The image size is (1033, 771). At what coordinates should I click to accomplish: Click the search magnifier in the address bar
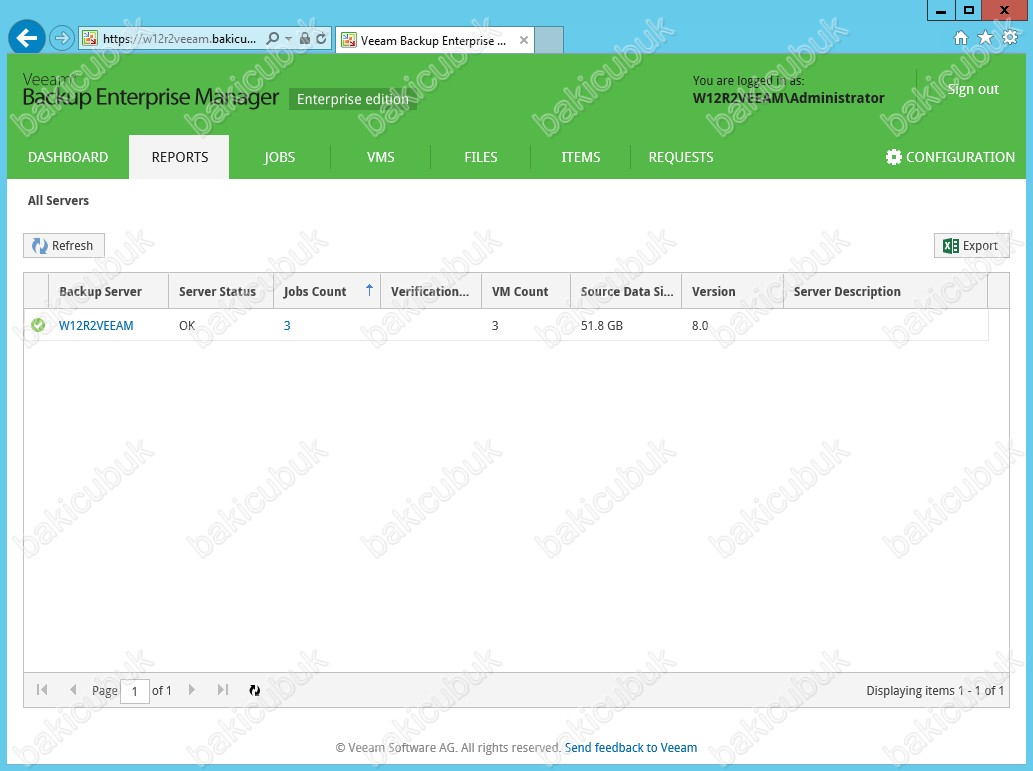[x=272, y=39]
